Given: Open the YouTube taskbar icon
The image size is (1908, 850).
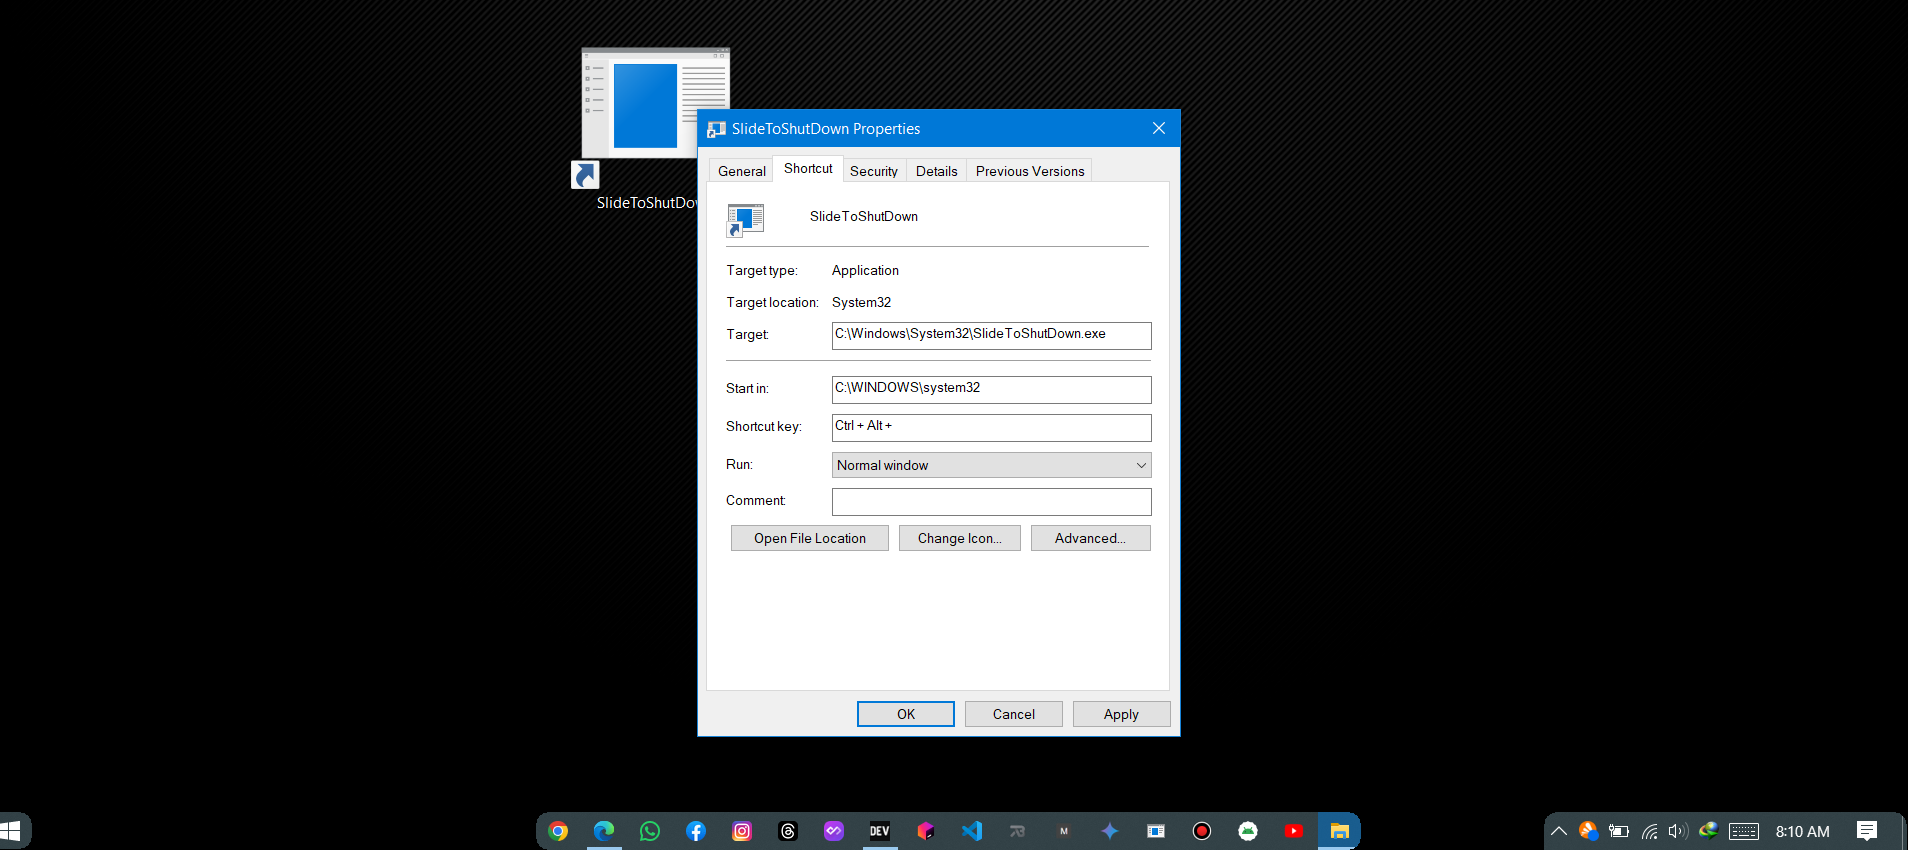Looking at the screenshot, I should [1294, 831].
